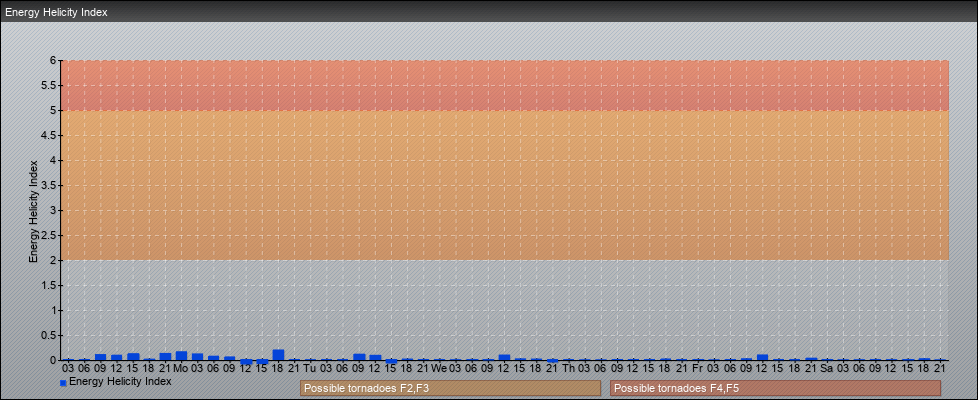Click the blue Energy Helicity Index legend square

[63, 383]
